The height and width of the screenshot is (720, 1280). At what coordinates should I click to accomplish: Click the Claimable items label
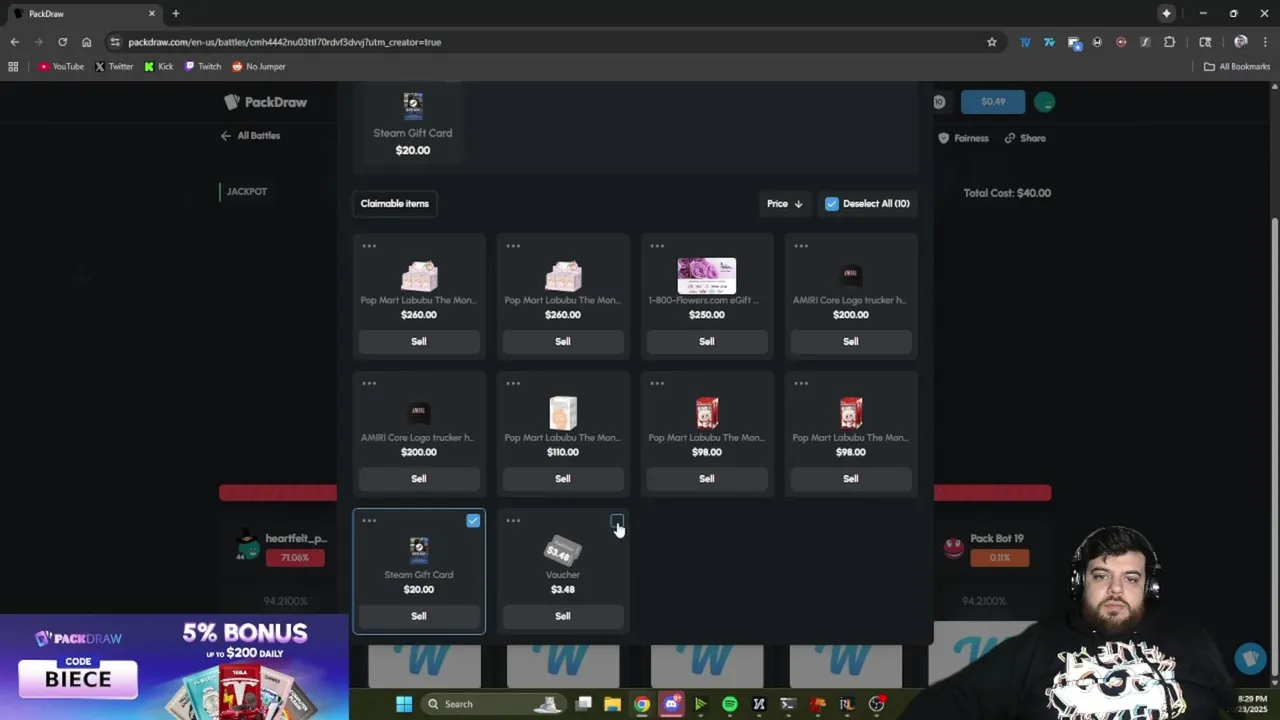(x=395, y=204)
